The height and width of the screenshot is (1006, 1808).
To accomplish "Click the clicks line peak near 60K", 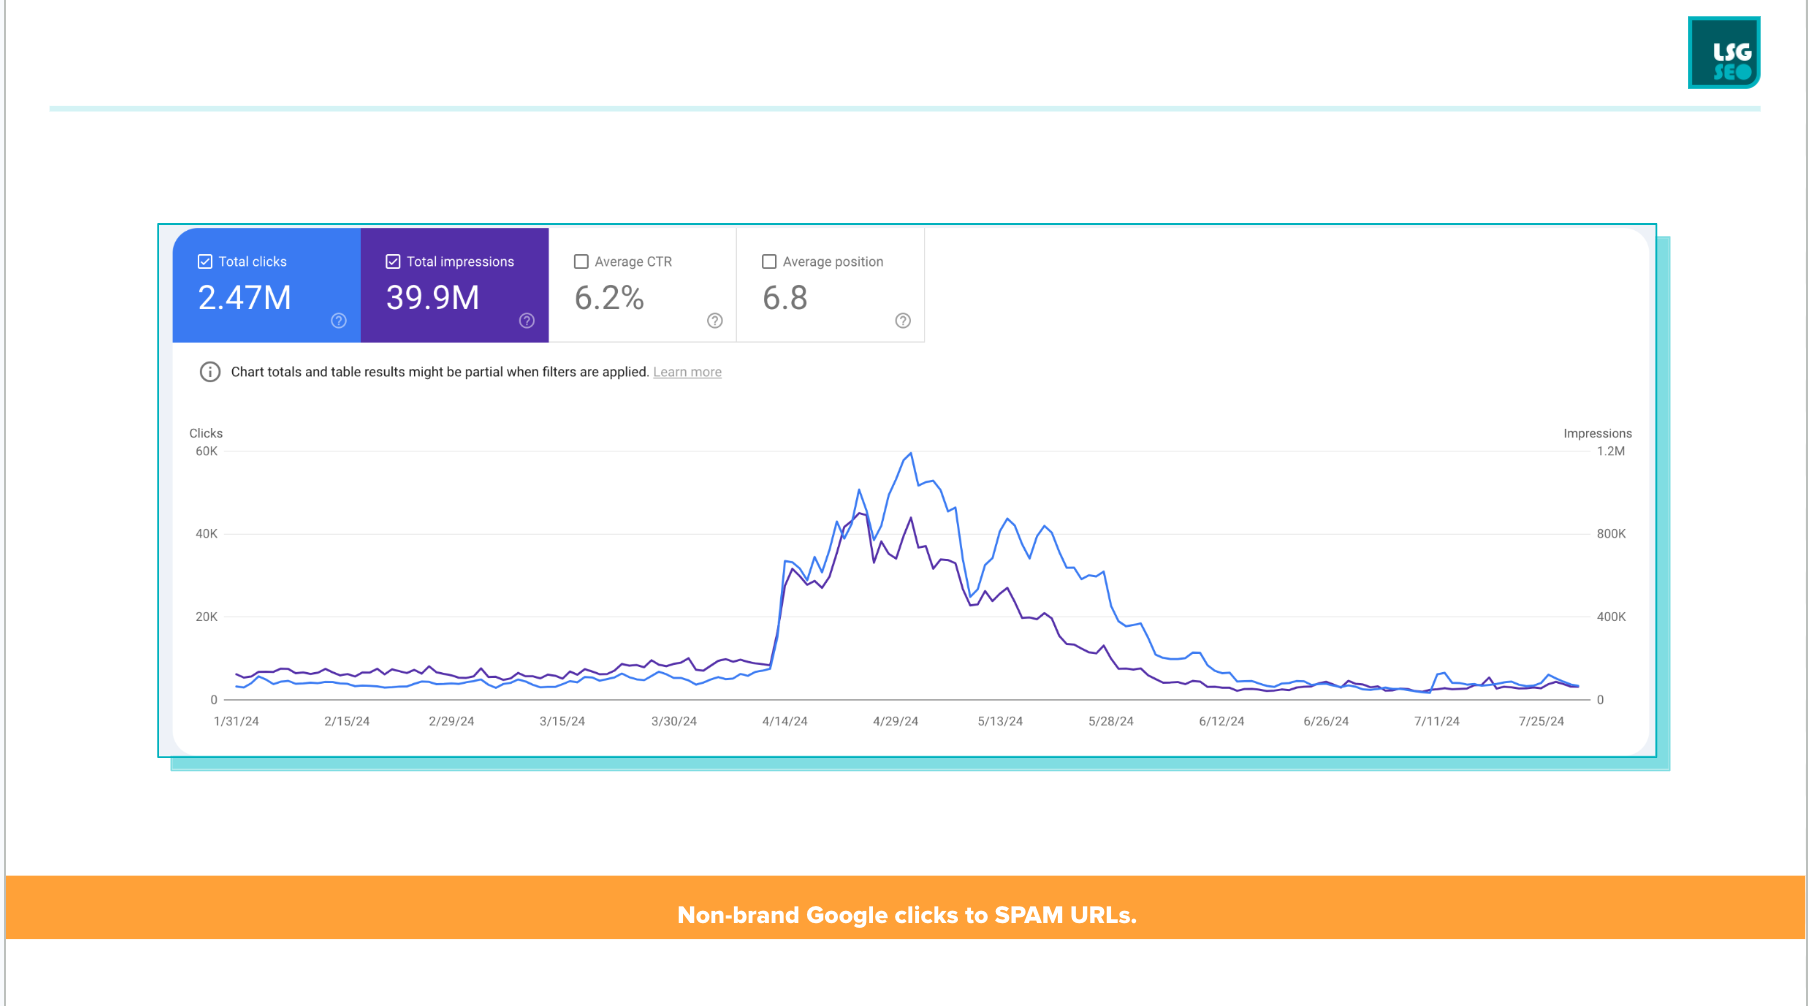I will [x=910, y=454].
